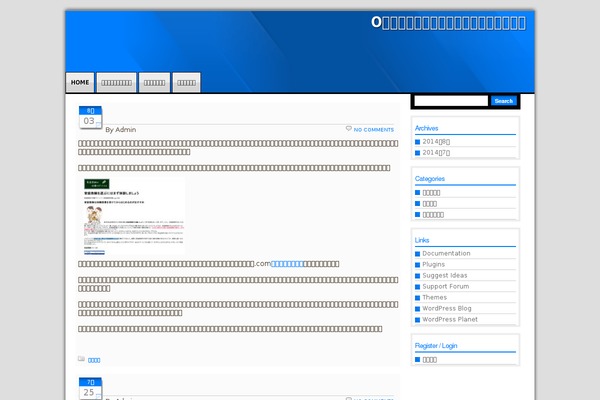The height and width of the screenshot is (400, 600).
Task: Open the Suggest Ideas link
Action: click(x=445, y=276)
